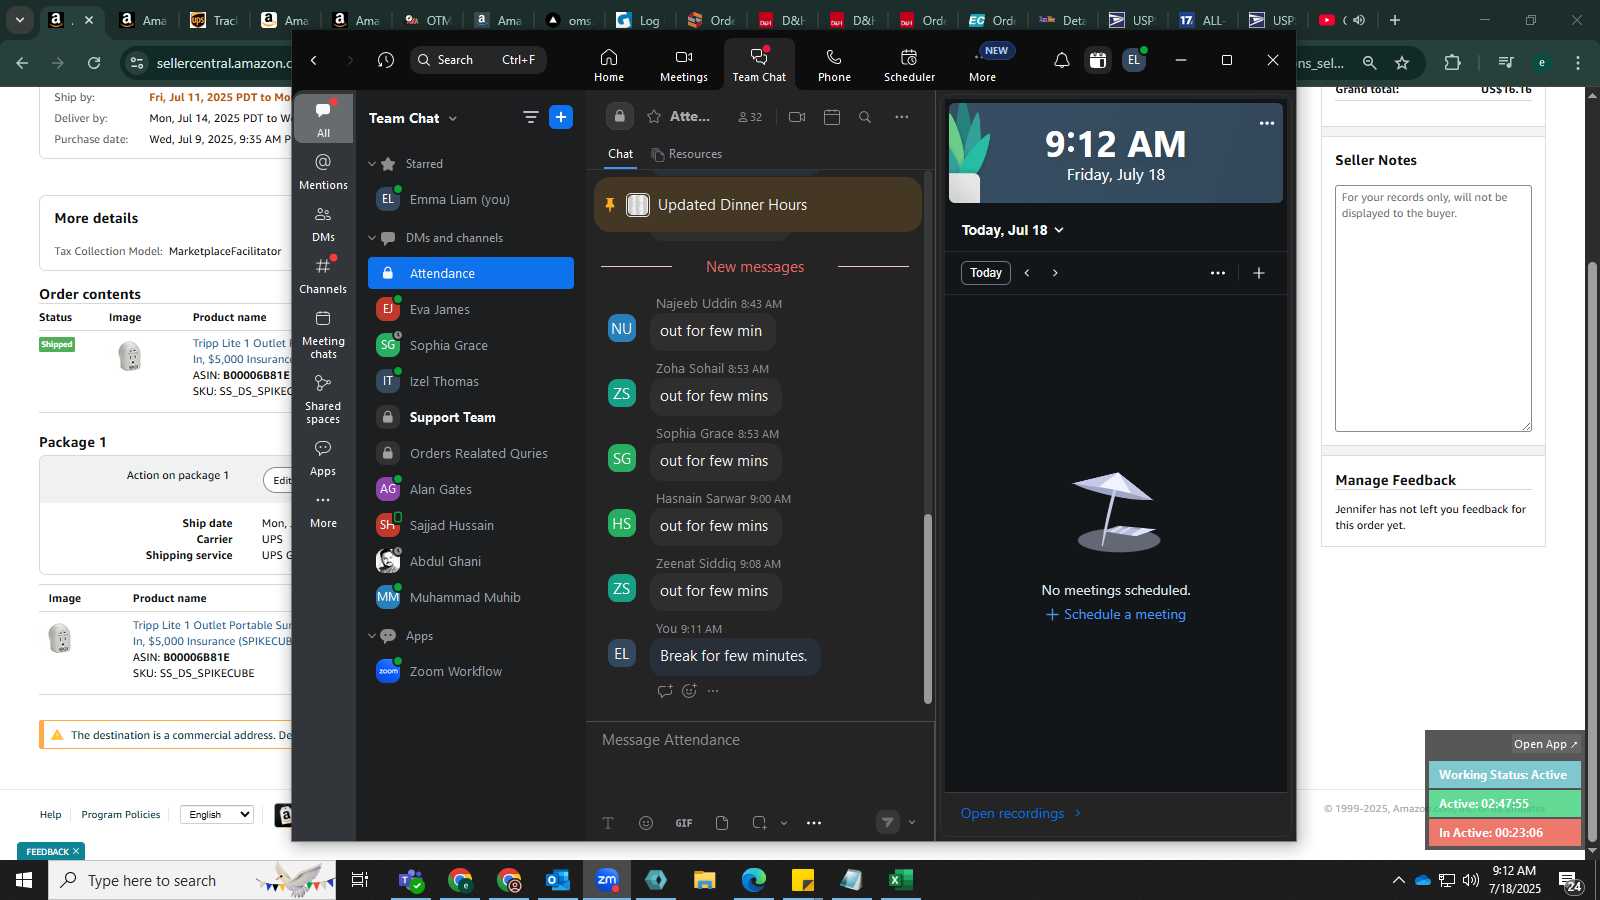
Task: Show DMs in the Team Chat sidebar
Action: tap(323, 223)
